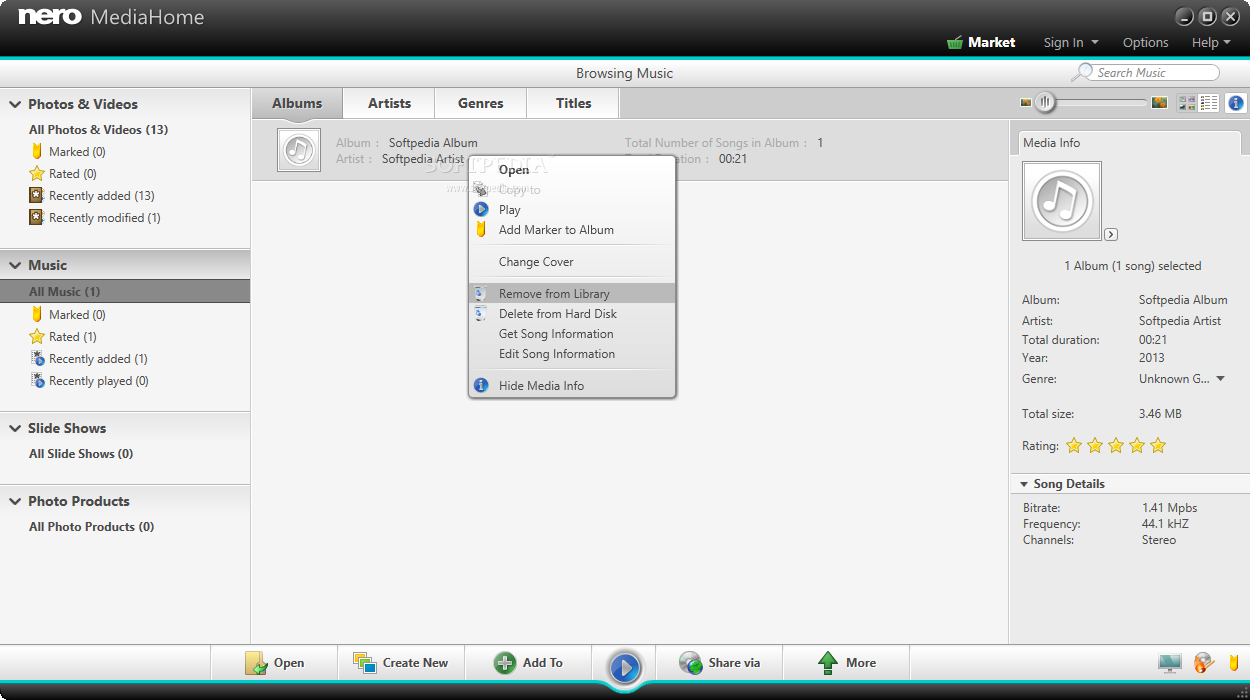Image resolution: width=1250 pixels, height=700 pixels.
Task: Toggle the blue Media Info button
Action: (x=1236, y=102)
